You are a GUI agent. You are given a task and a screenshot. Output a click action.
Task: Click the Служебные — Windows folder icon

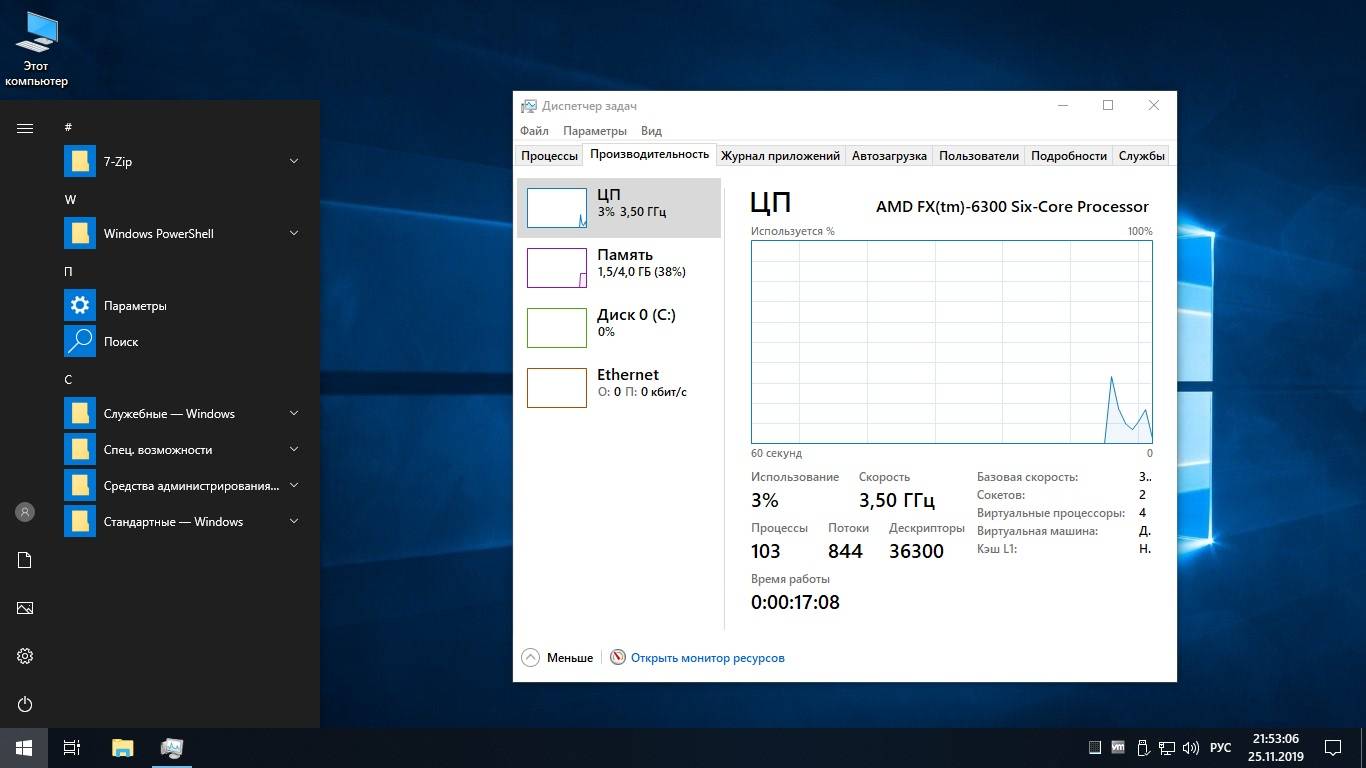[x=80, y=413]
